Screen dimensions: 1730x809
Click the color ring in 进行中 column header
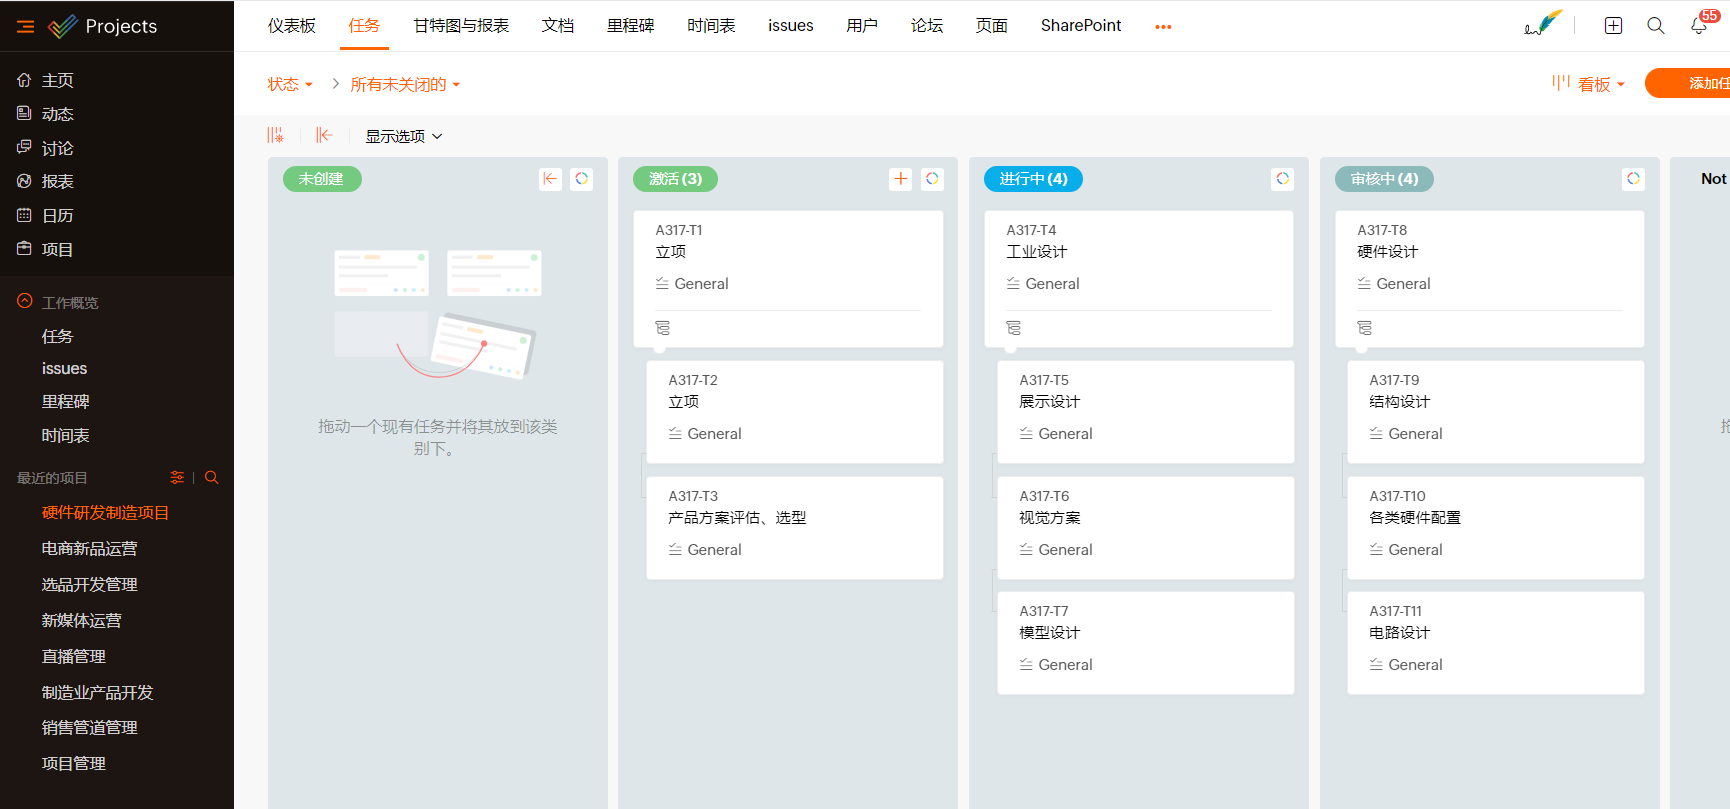pyautogui.click(x=1282, y=179)
